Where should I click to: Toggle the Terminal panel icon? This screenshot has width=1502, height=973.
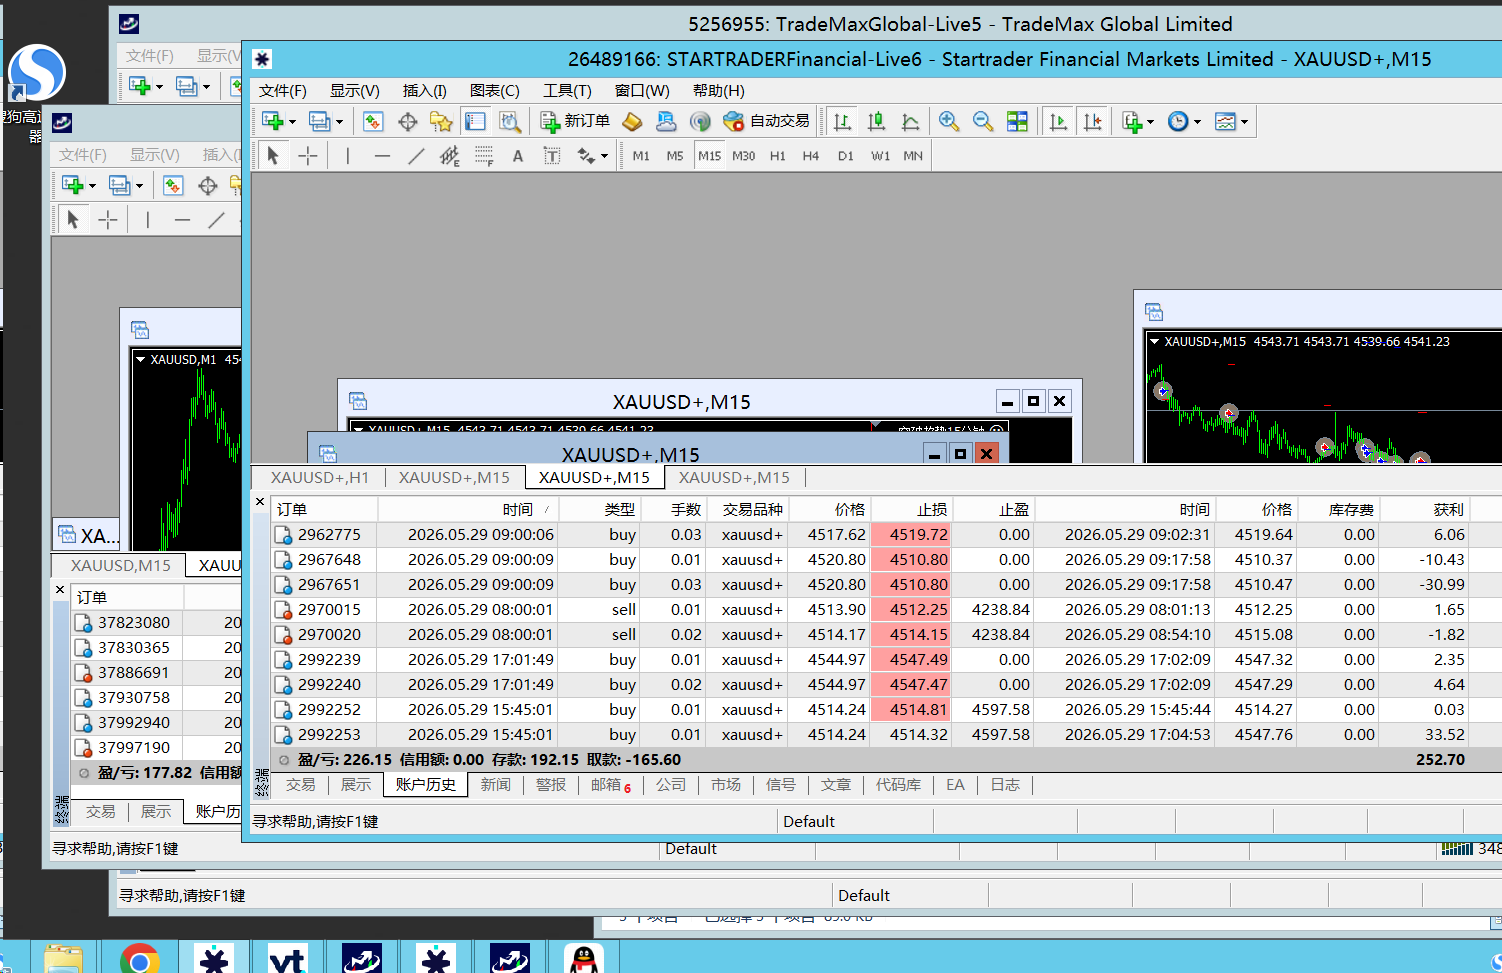point(475,121)
